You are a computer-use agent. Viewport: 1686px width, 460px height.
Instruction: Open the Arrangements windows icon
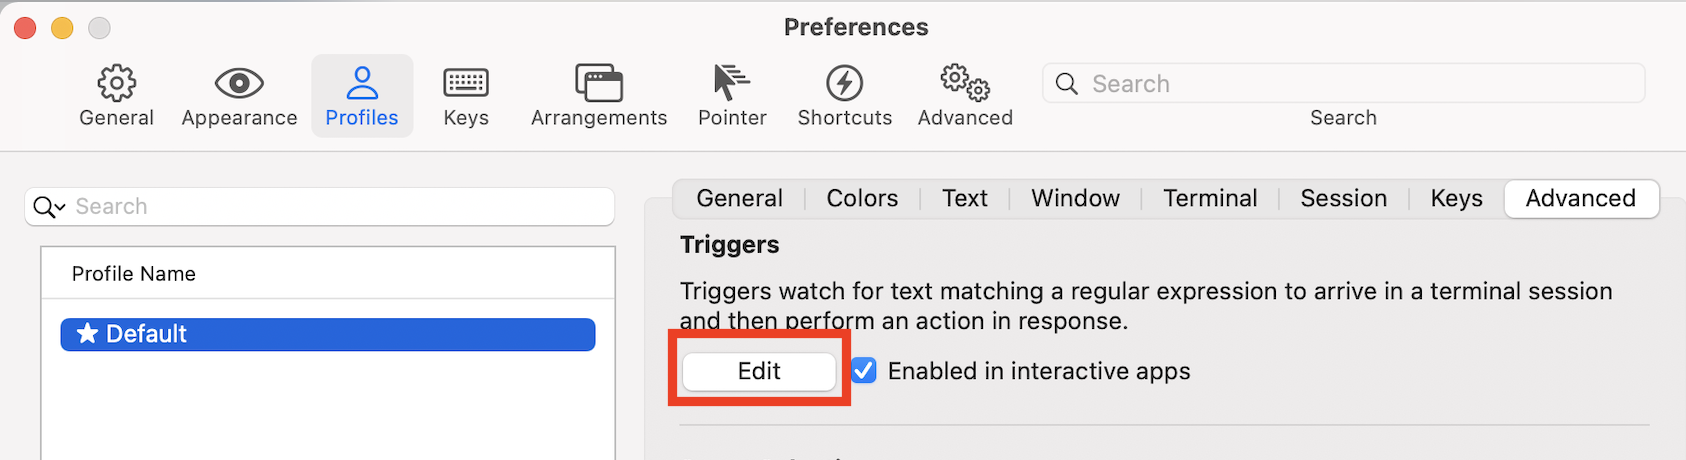[x=599, y=83]
